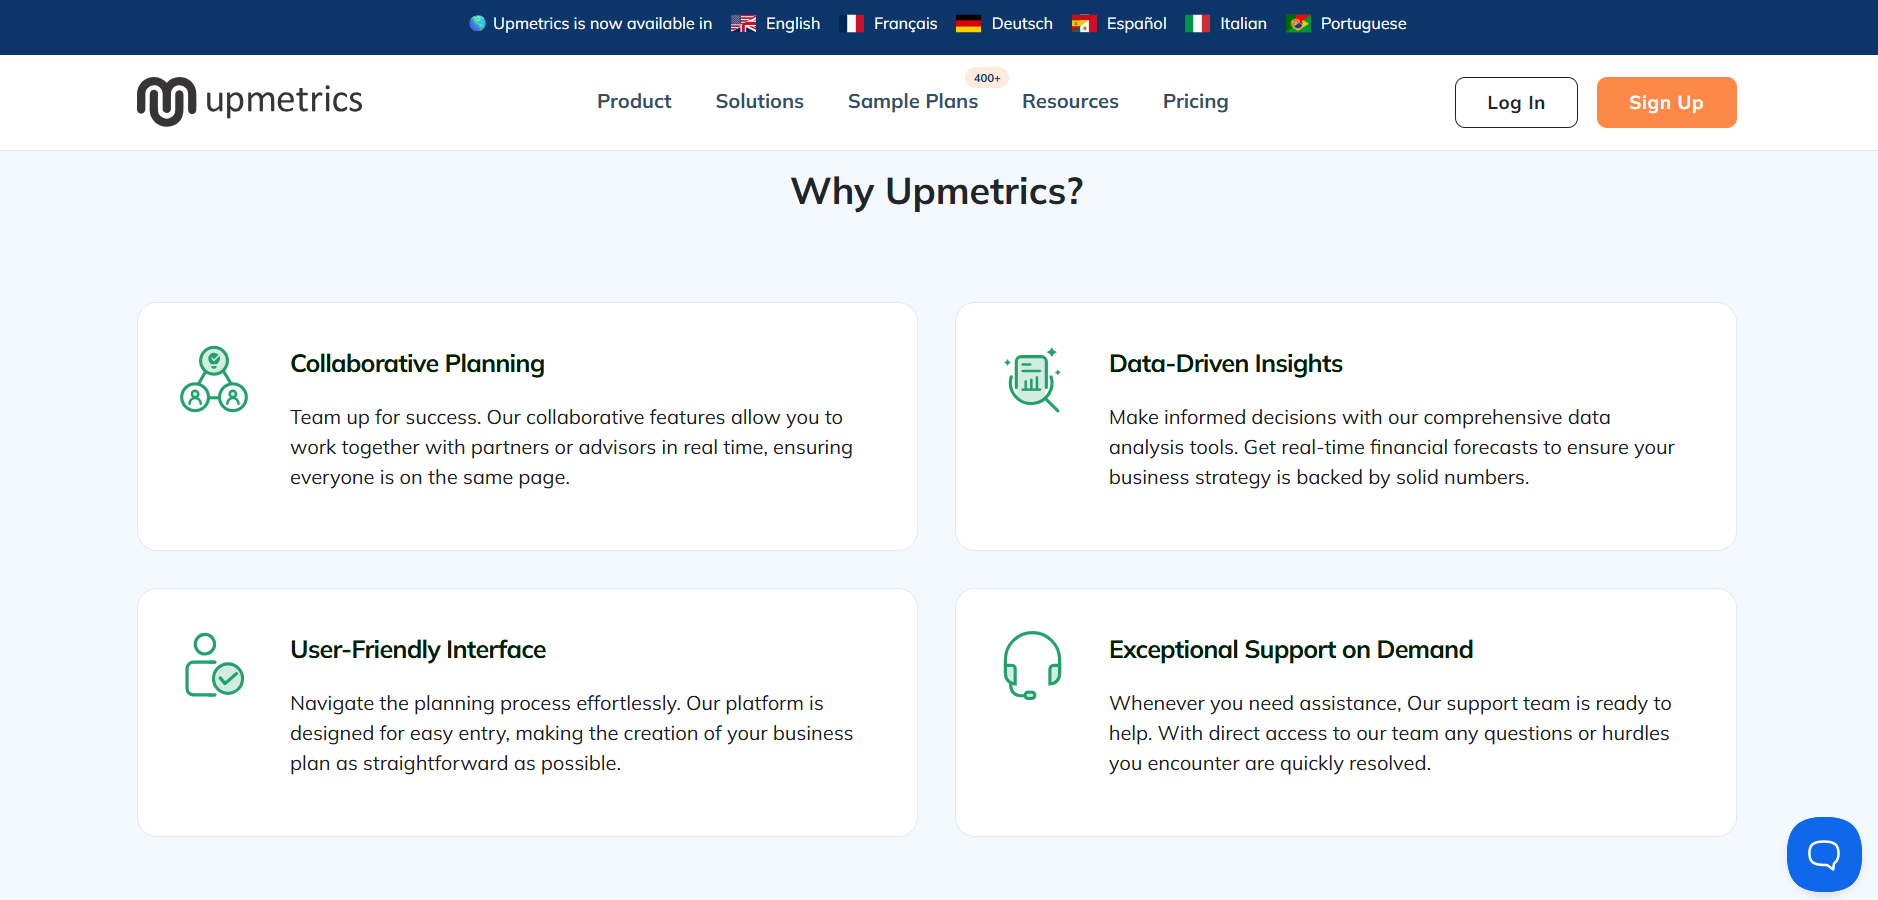The width and height of the screenshot is (1878, 900).
Task: Click the Exceptional Support headset icon
Action: [x=1032, y=665]
